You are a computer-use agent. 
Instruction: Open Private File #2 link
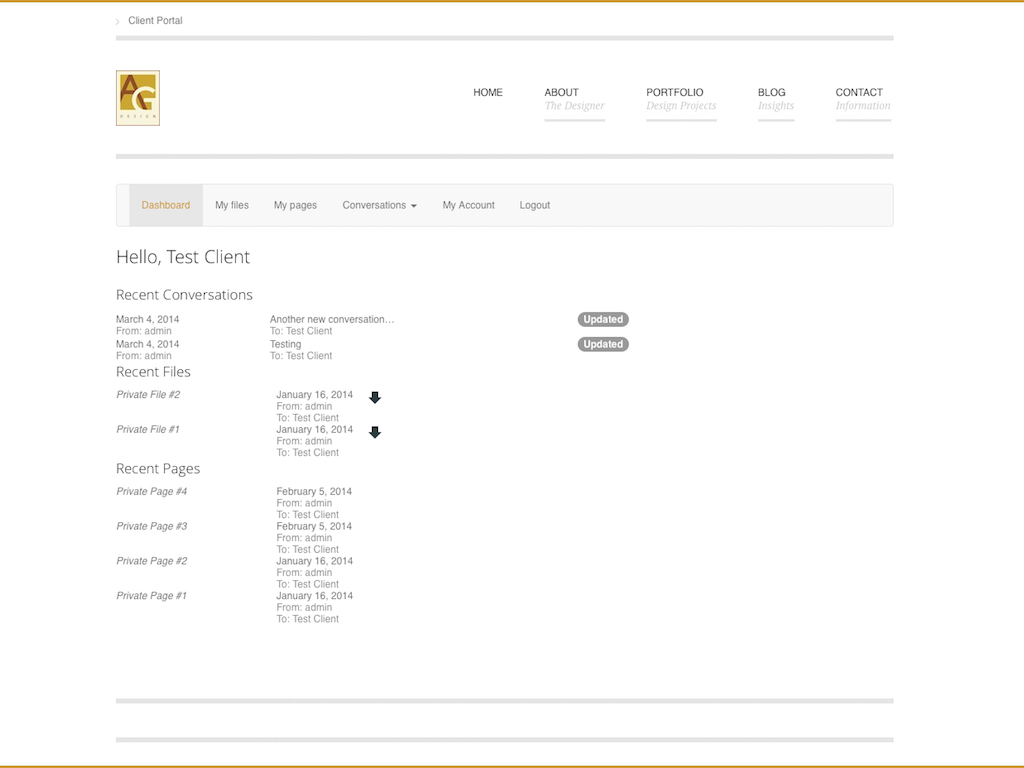tap(148, 395)
